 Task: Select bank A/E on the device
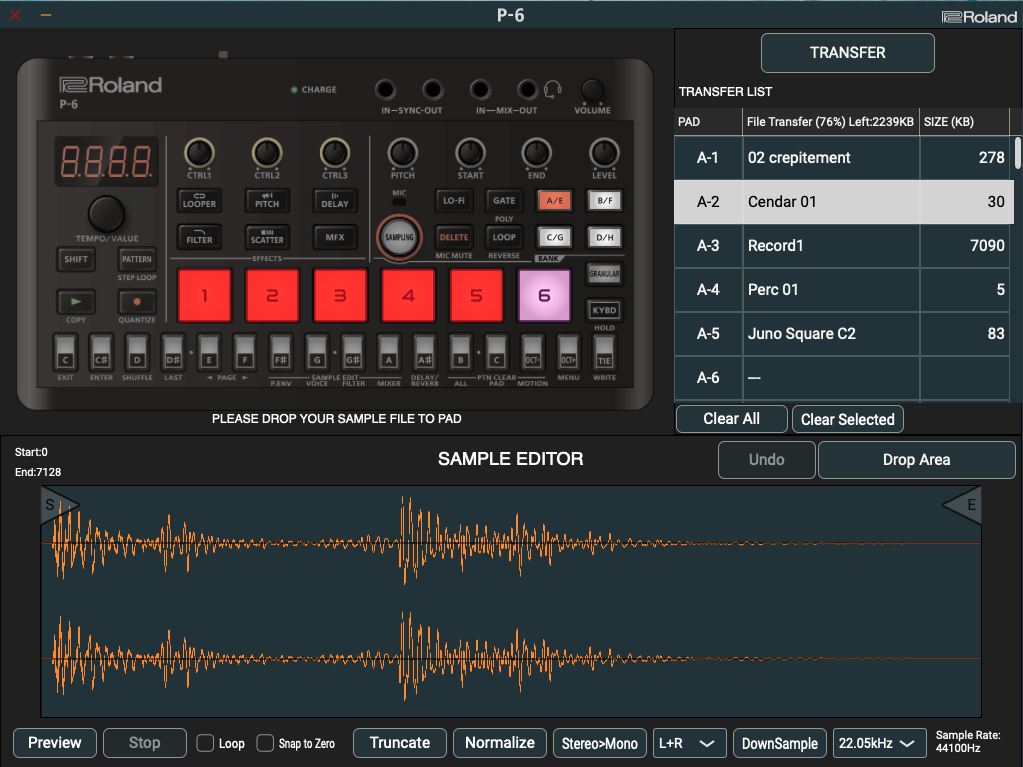point(553,200)
